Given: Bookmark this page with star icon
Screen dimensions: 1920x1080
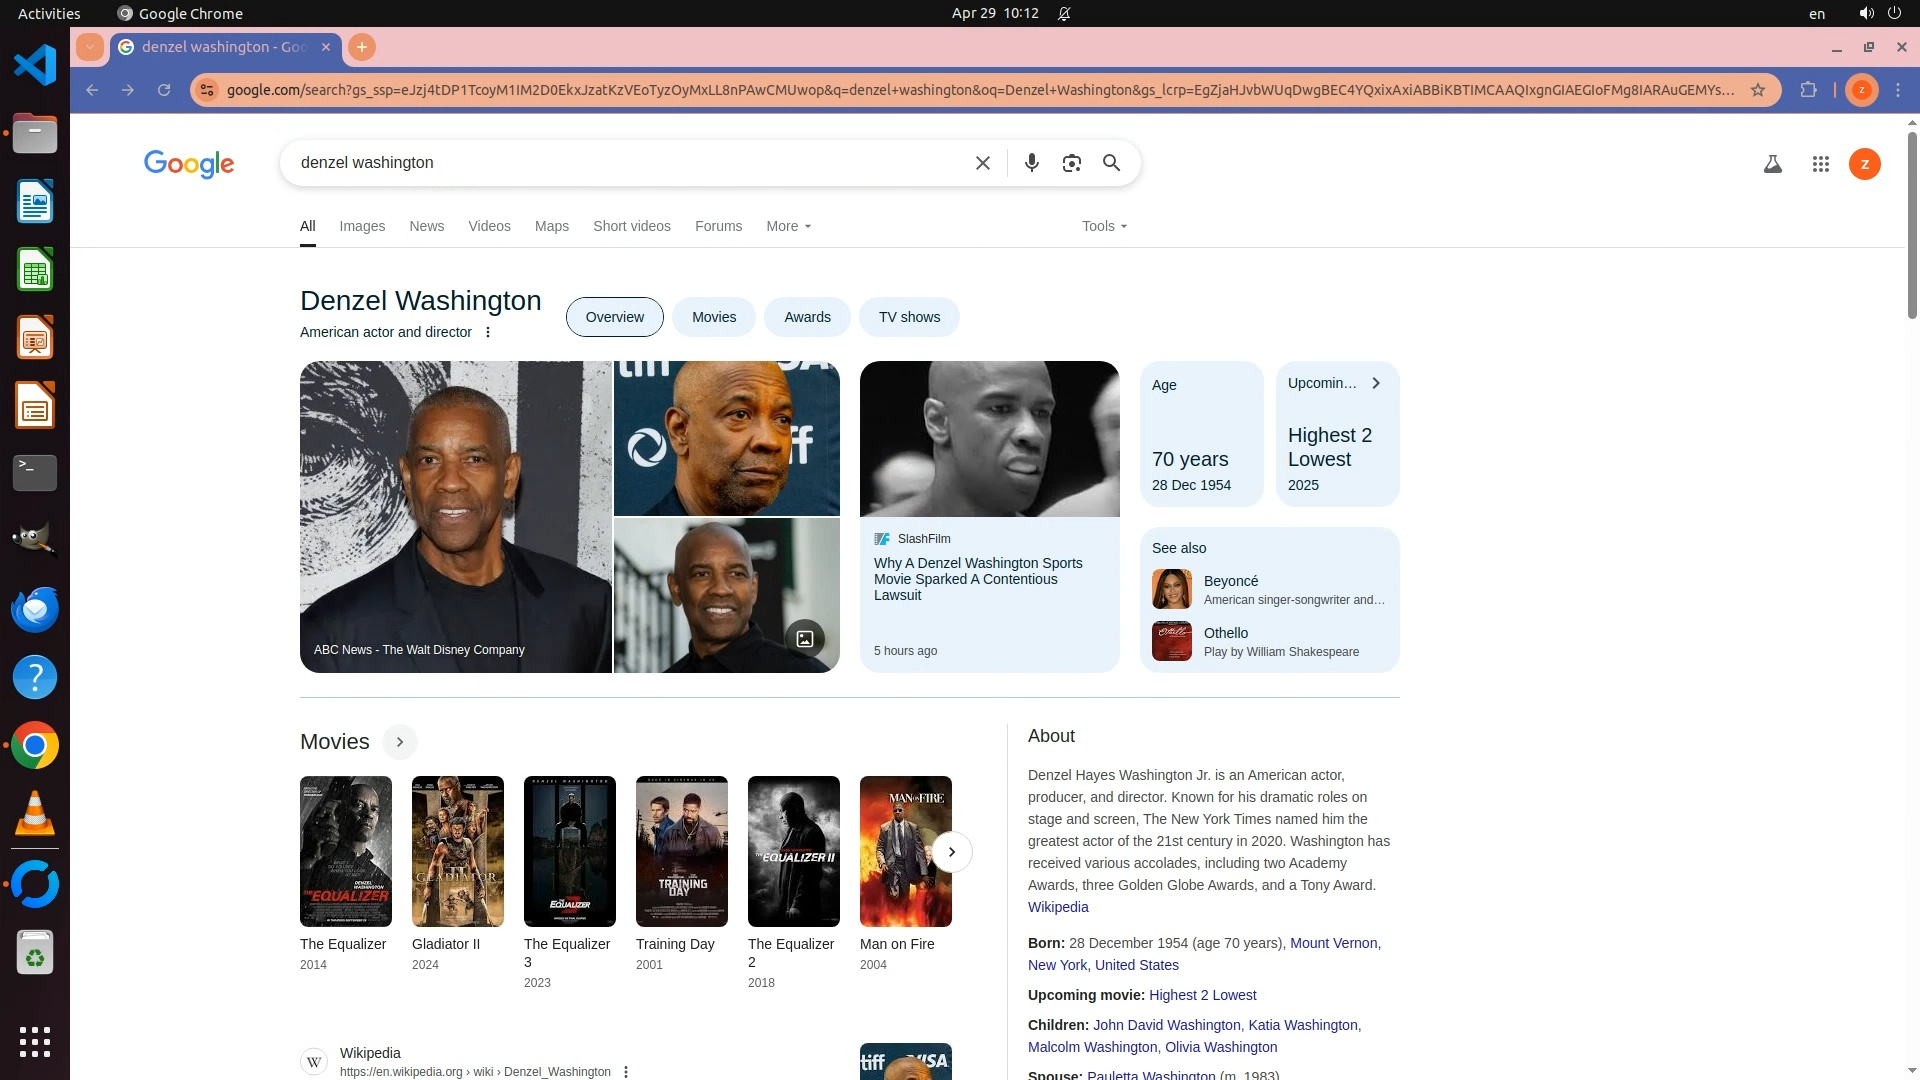Looking at the screenshot, I should [1758, 90].
